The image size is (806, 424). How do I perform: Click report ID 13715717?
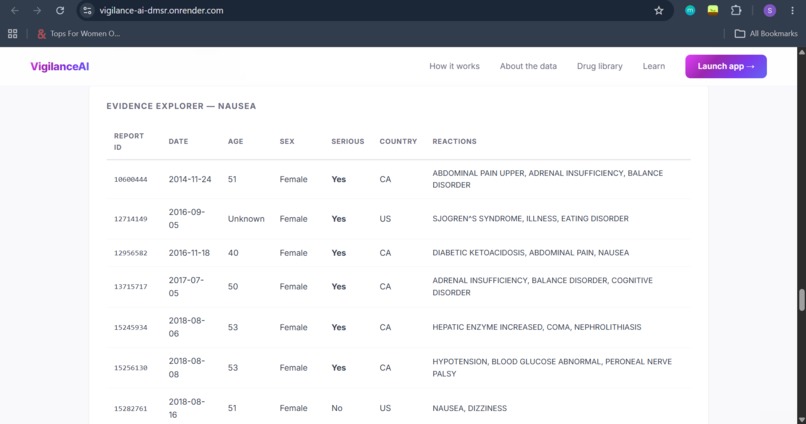tap(131, 287)
